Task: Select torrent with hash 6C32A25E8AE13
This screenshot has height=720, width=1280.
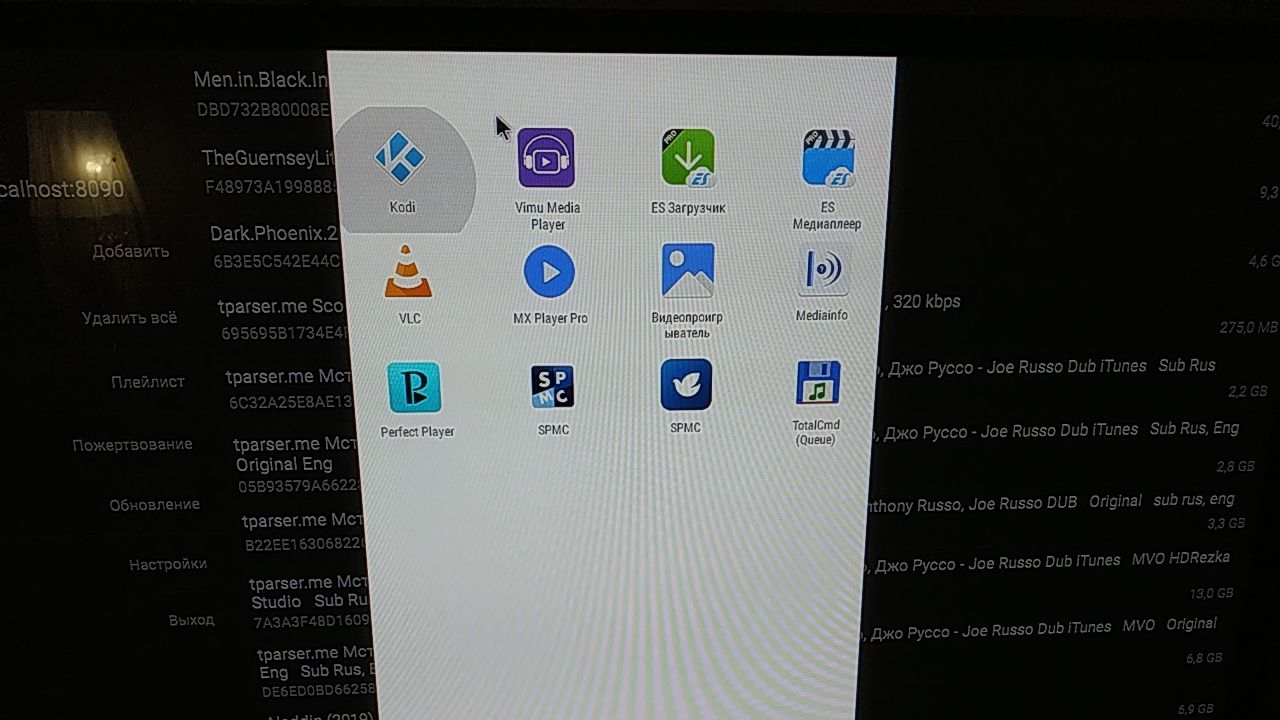Action: (x=289, y=389)
